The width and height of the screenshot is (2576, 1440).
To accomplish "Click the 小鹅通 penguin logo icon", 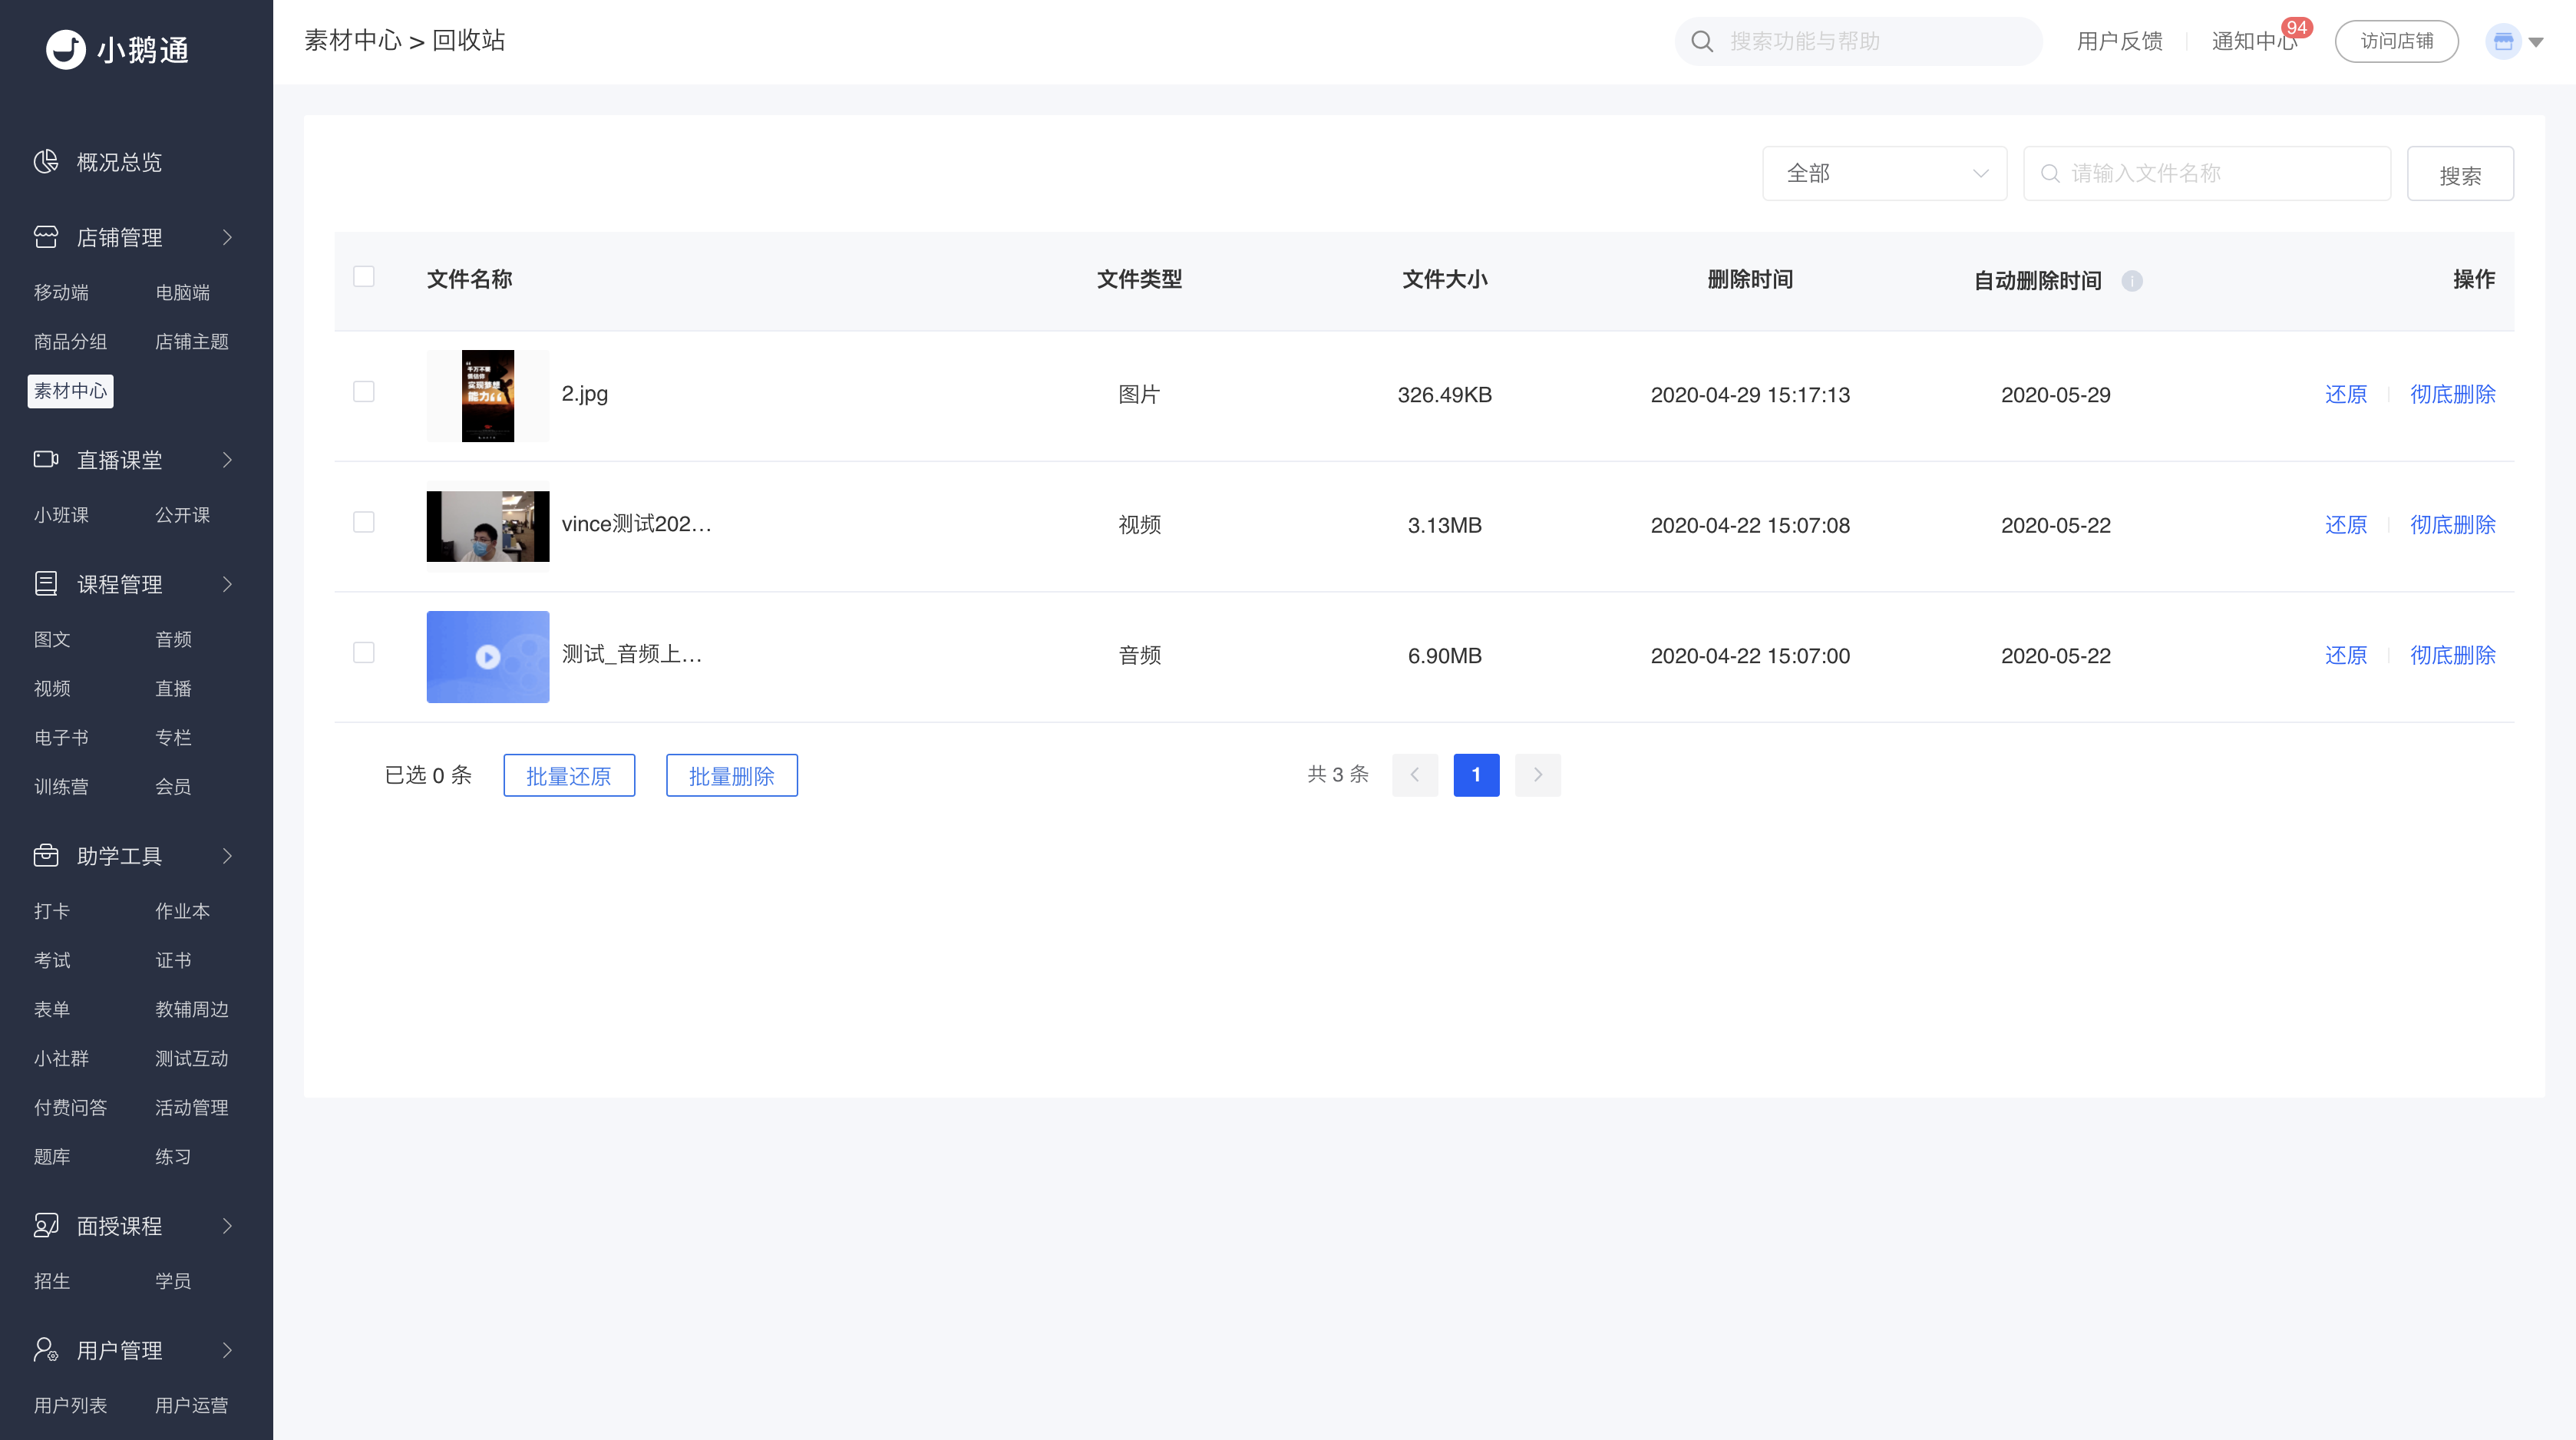I will click(66, 49).
